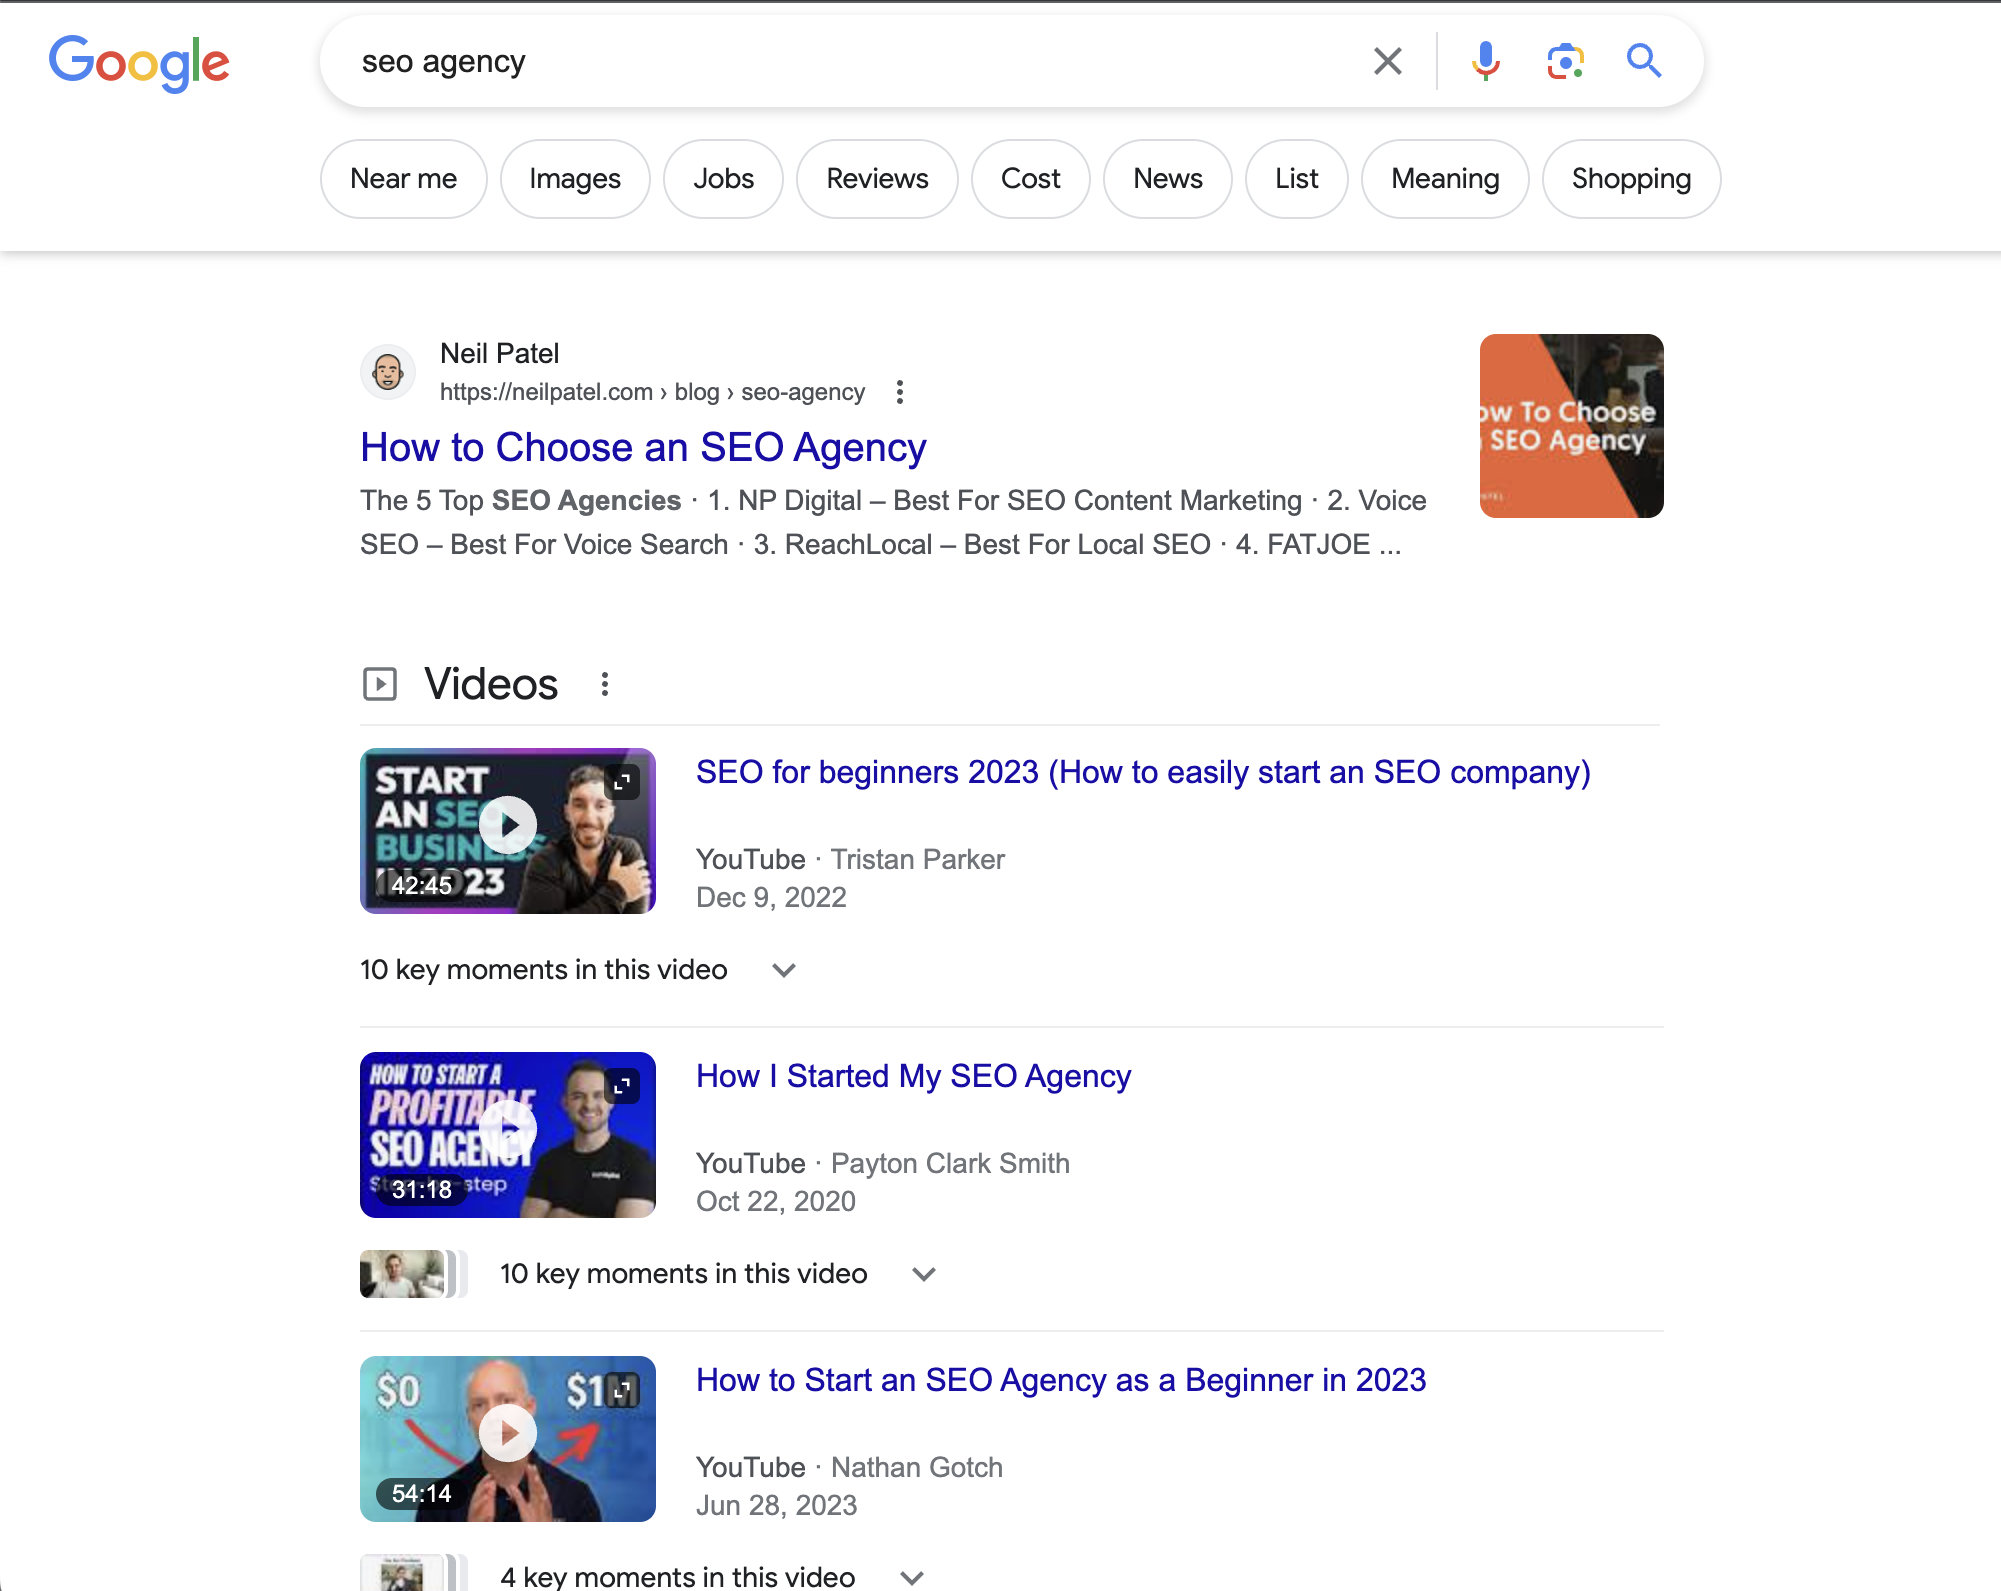Image resolution: width=2001 pixels, height=1591 pixels.
Task: Select the News filter chip
Action: click(1168, 179)
